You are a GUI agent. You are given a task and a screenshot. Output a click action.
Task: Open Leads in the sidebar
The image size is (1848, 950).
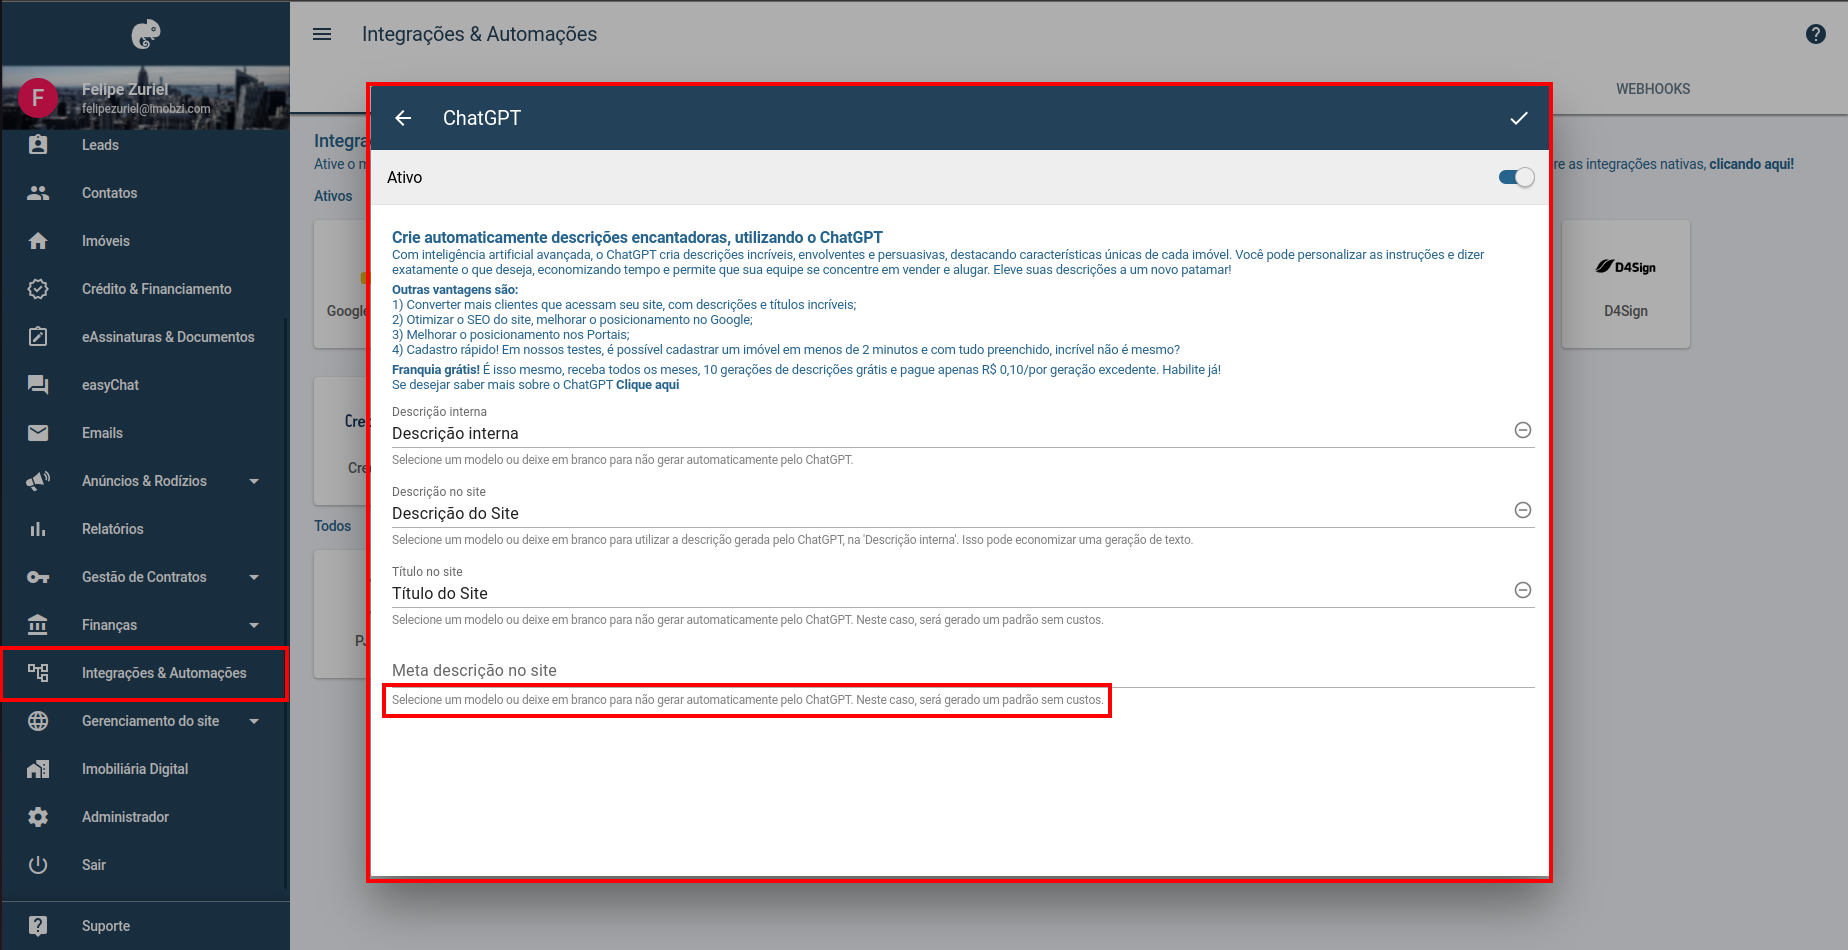pyautogui.click(x=145, y=145)
